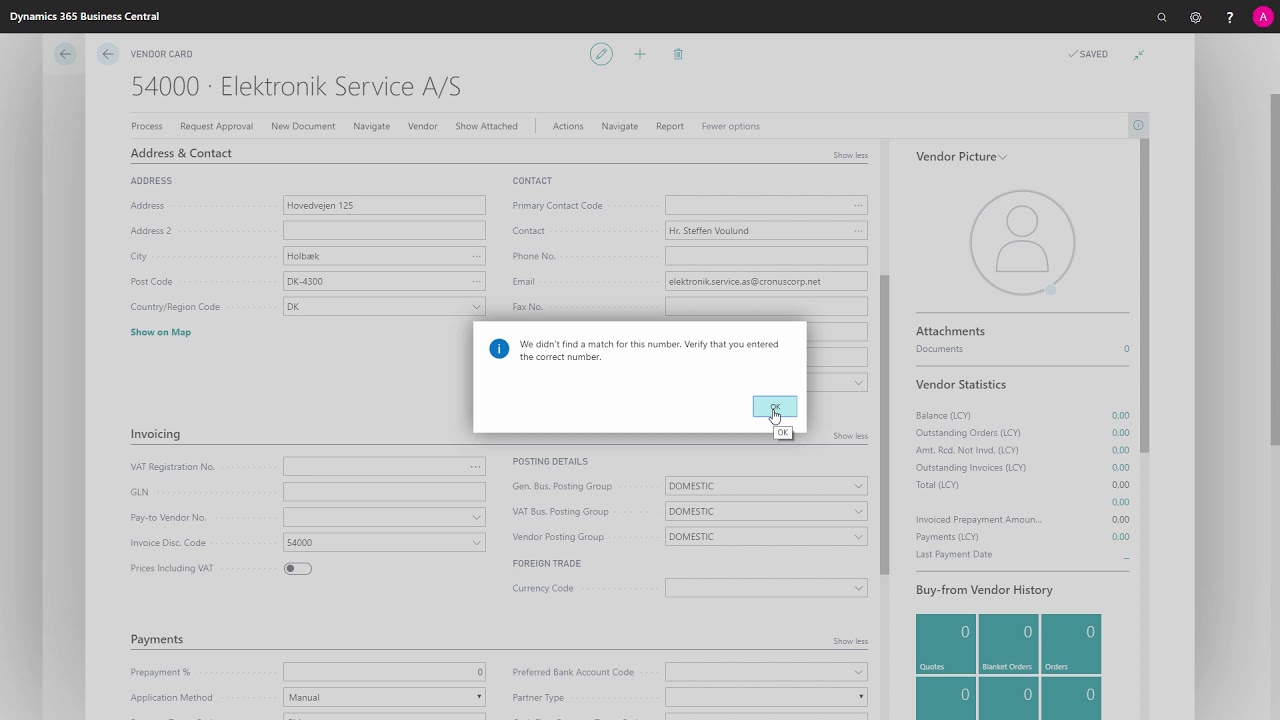Image resolution: width=1280 pixels, height=720 pixels.
Task: Open the Process menu
Action: [146, 126]
